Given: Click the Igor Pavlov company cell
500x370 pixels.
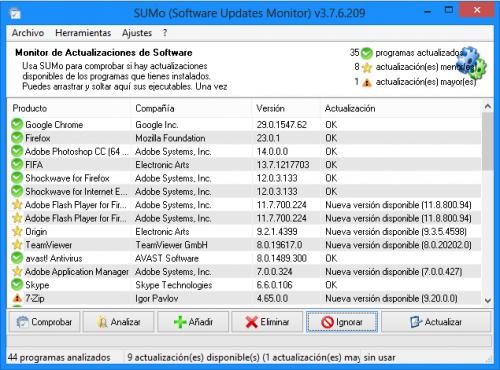Looking at the screenshot, I should [x=156, y=298].
